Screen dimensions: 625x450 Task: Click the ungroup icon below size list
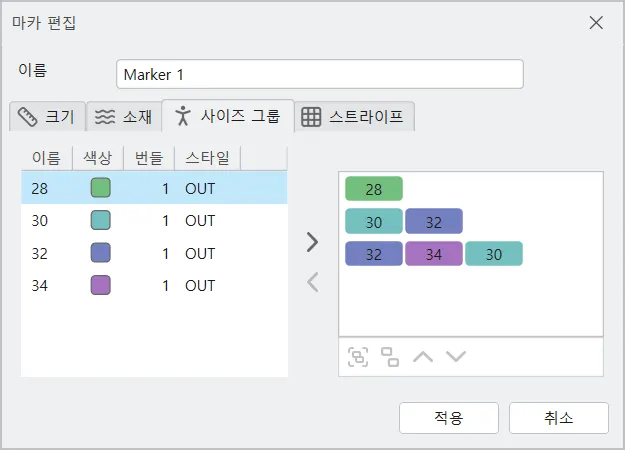pos(389,357)
